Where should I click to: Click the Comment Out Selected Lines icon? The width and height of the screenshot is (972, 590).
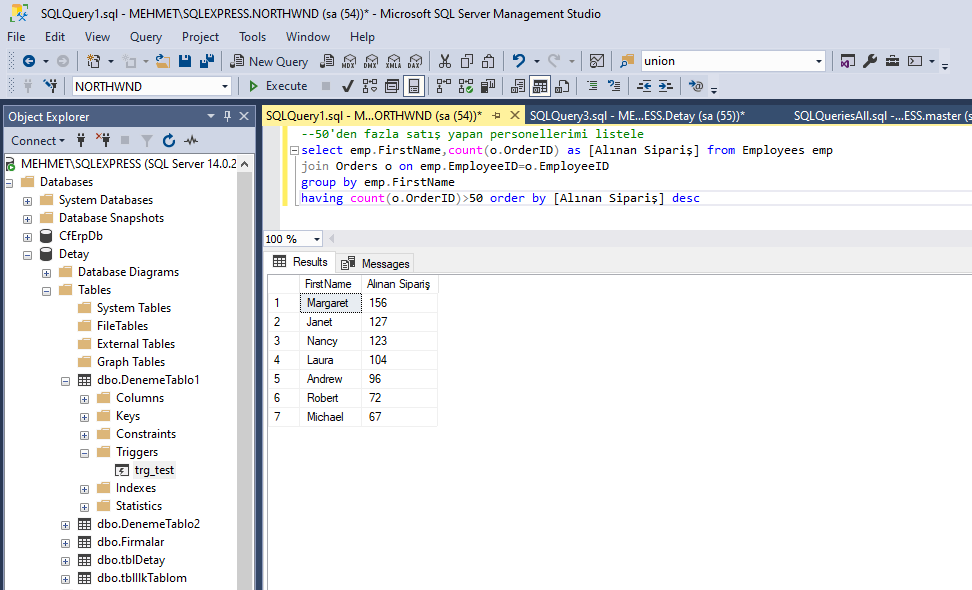pos(592,86)
